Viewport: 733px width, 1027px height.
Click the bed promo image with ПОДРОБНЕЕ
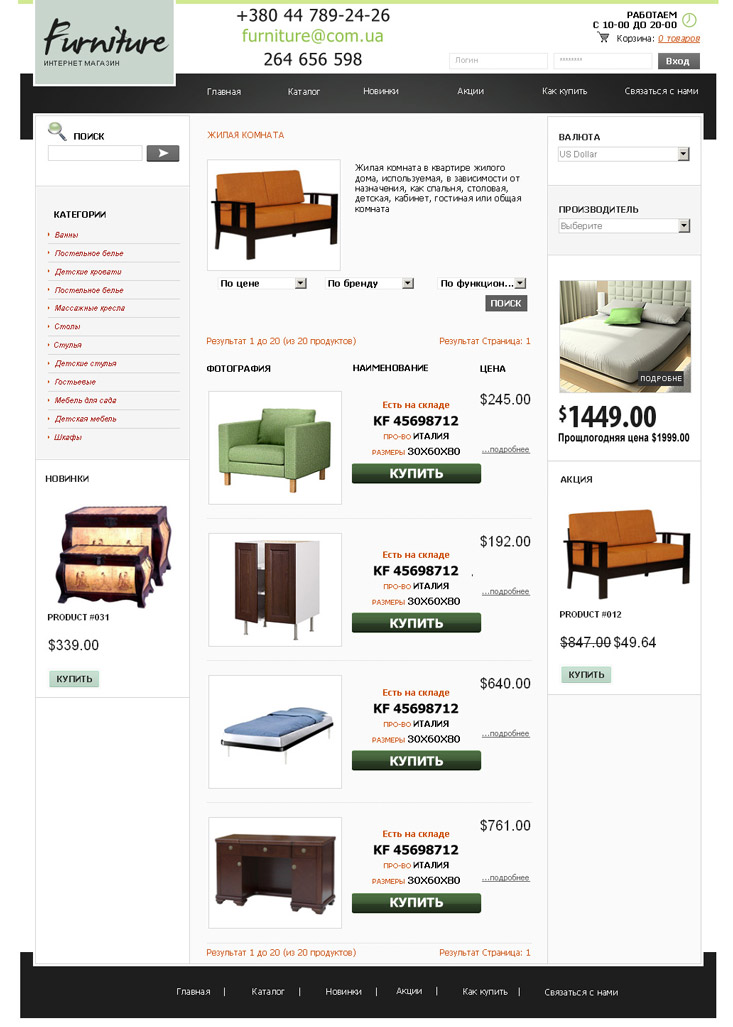point(625,336)
